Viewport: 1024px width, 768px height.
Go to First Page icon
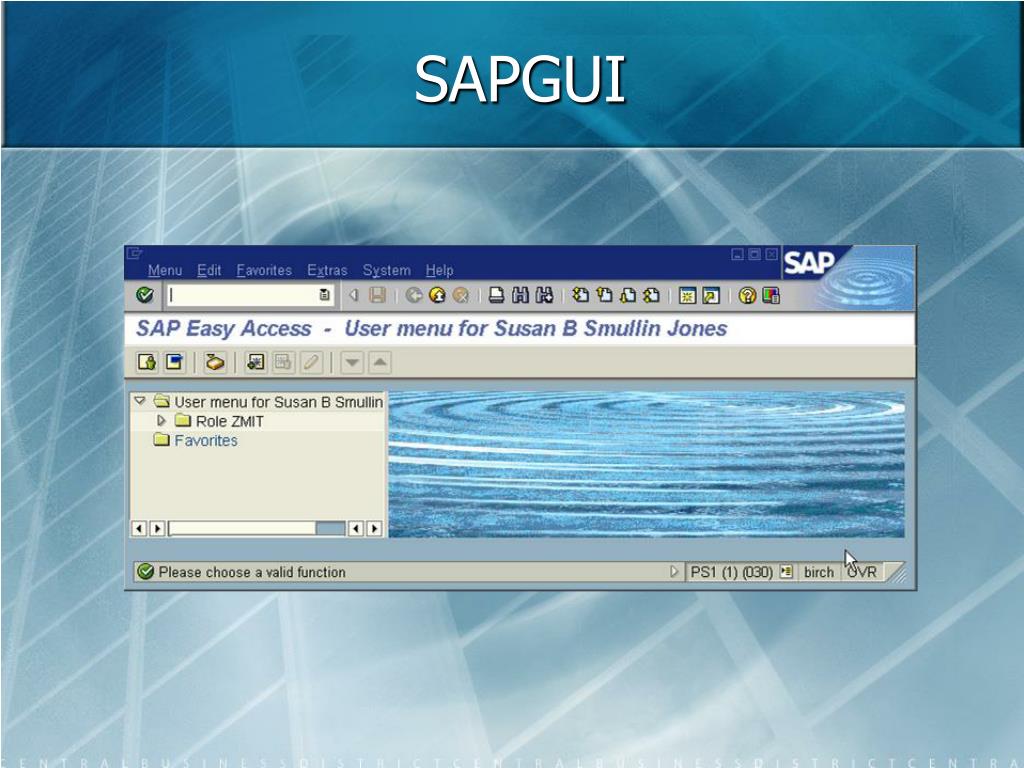click(581, 295)
